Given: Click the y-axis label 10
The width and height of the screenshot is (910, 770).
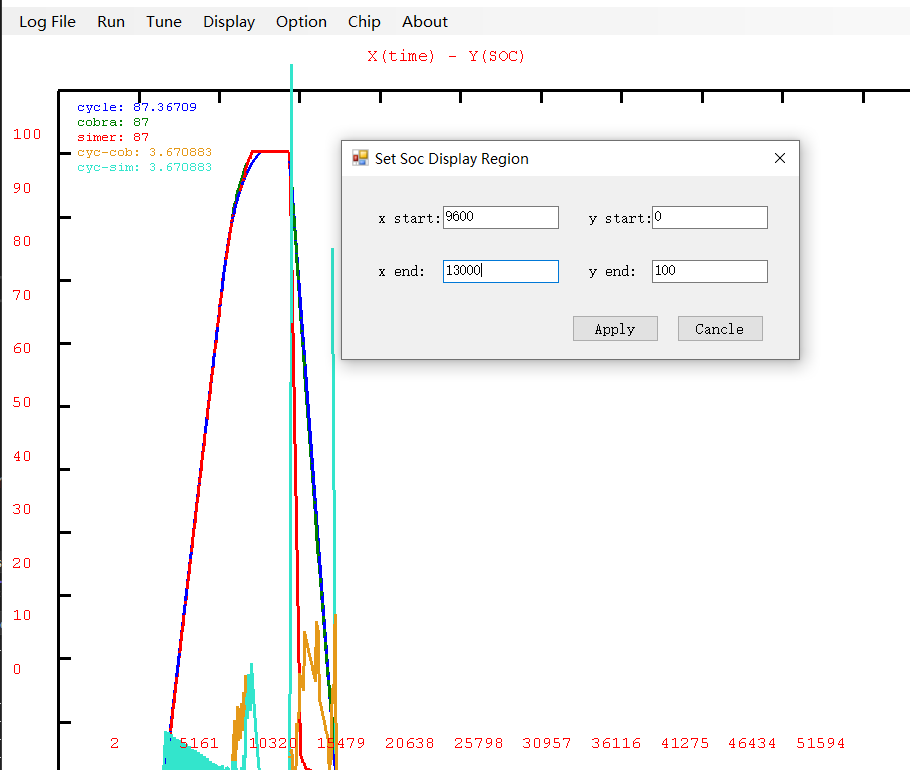Looking at the screenshot, I should [x=22, y=615].
